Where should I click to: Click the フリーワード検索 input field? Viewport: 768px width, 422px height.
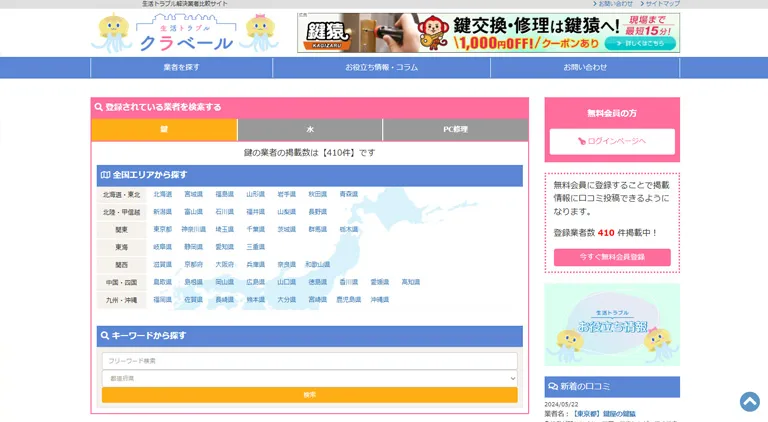310,361
